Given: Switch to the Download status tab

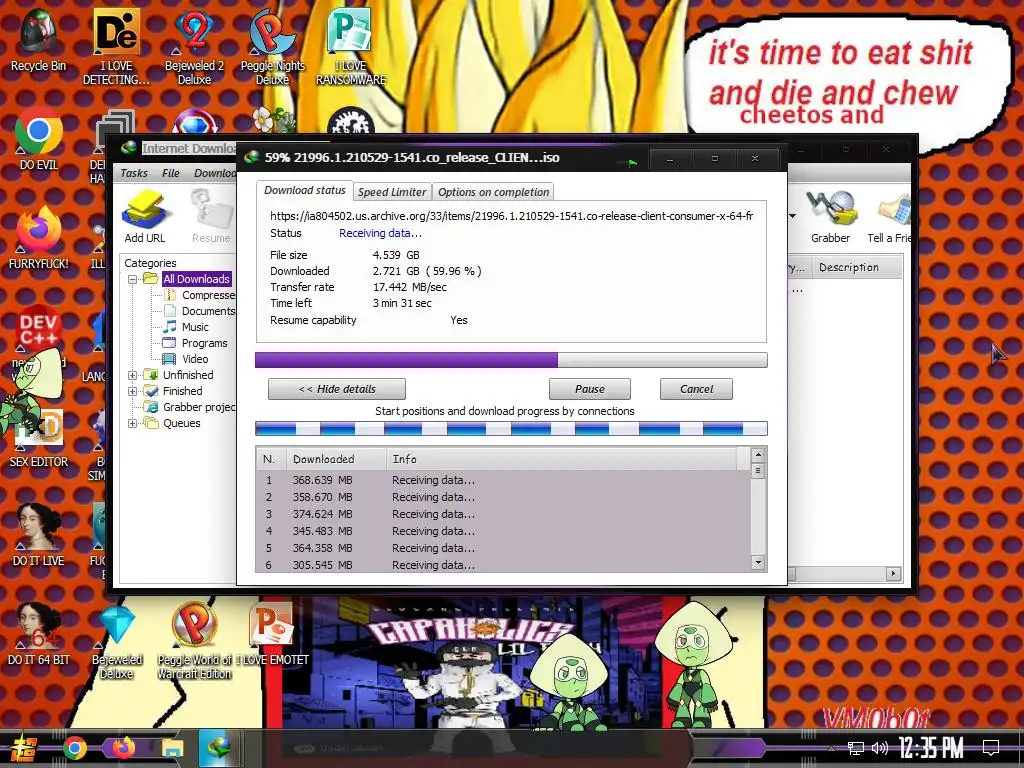Looking at the screenshot, I should point(304,190).
